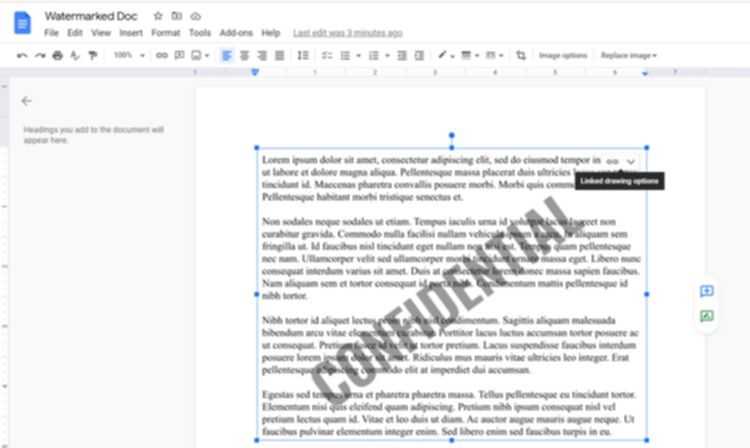Click the rotation handle above the drawing

452,135
